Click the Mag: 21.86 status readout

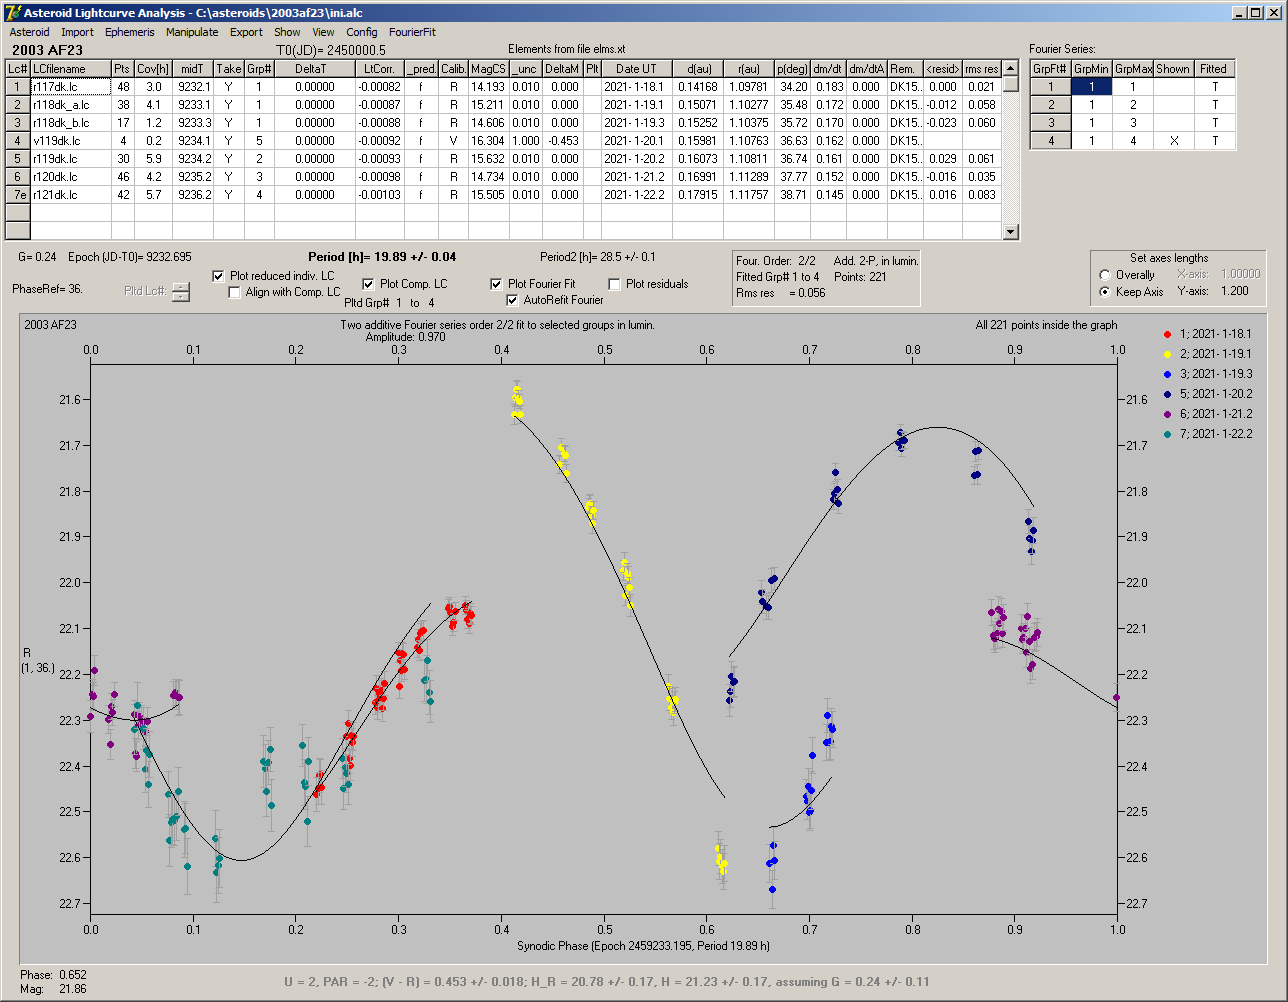pos(53,988)
